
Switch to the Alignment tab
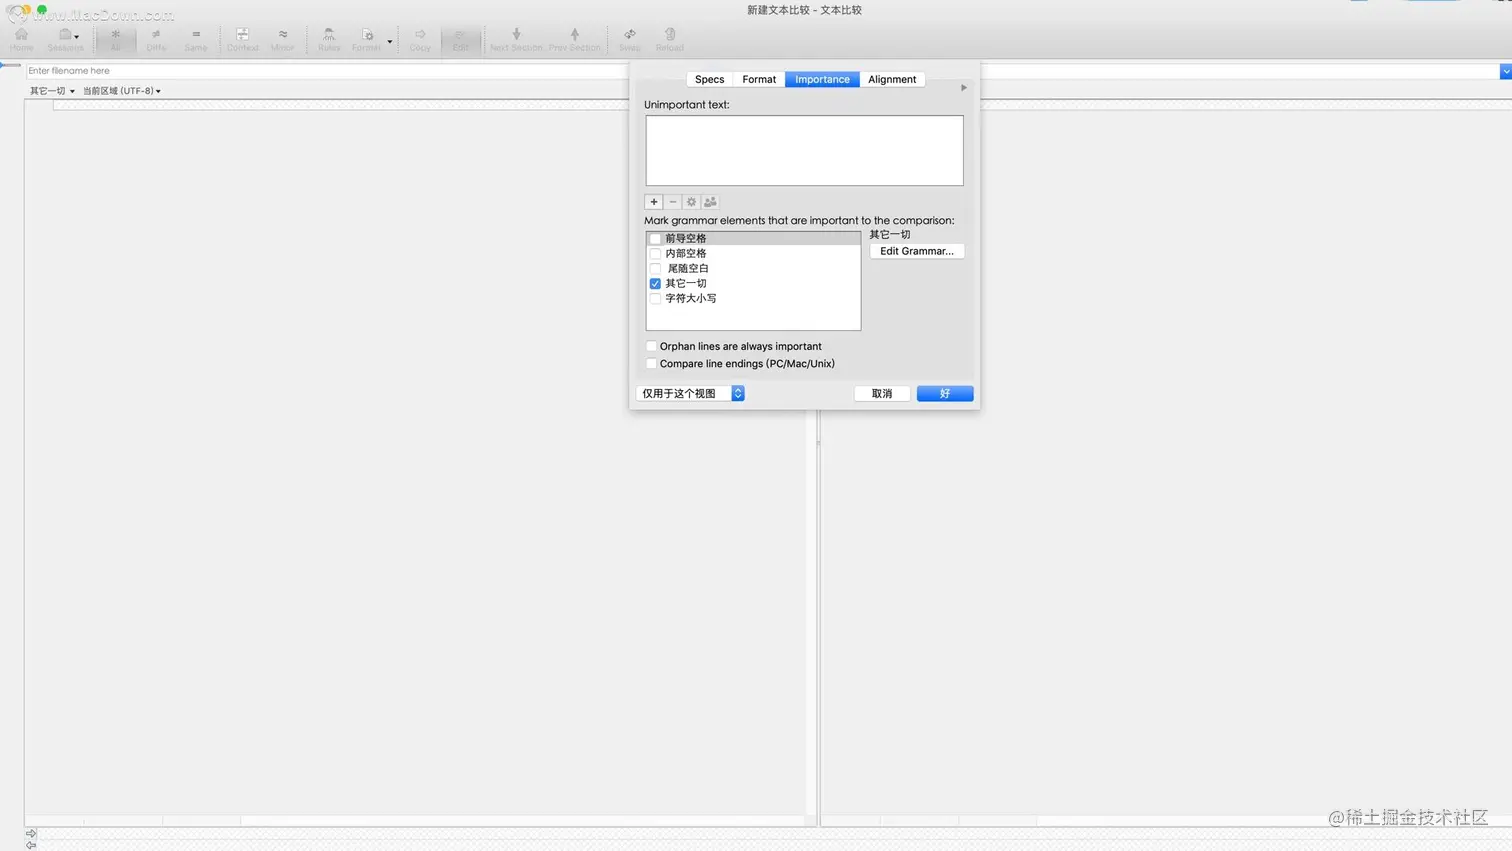point(892,79)
